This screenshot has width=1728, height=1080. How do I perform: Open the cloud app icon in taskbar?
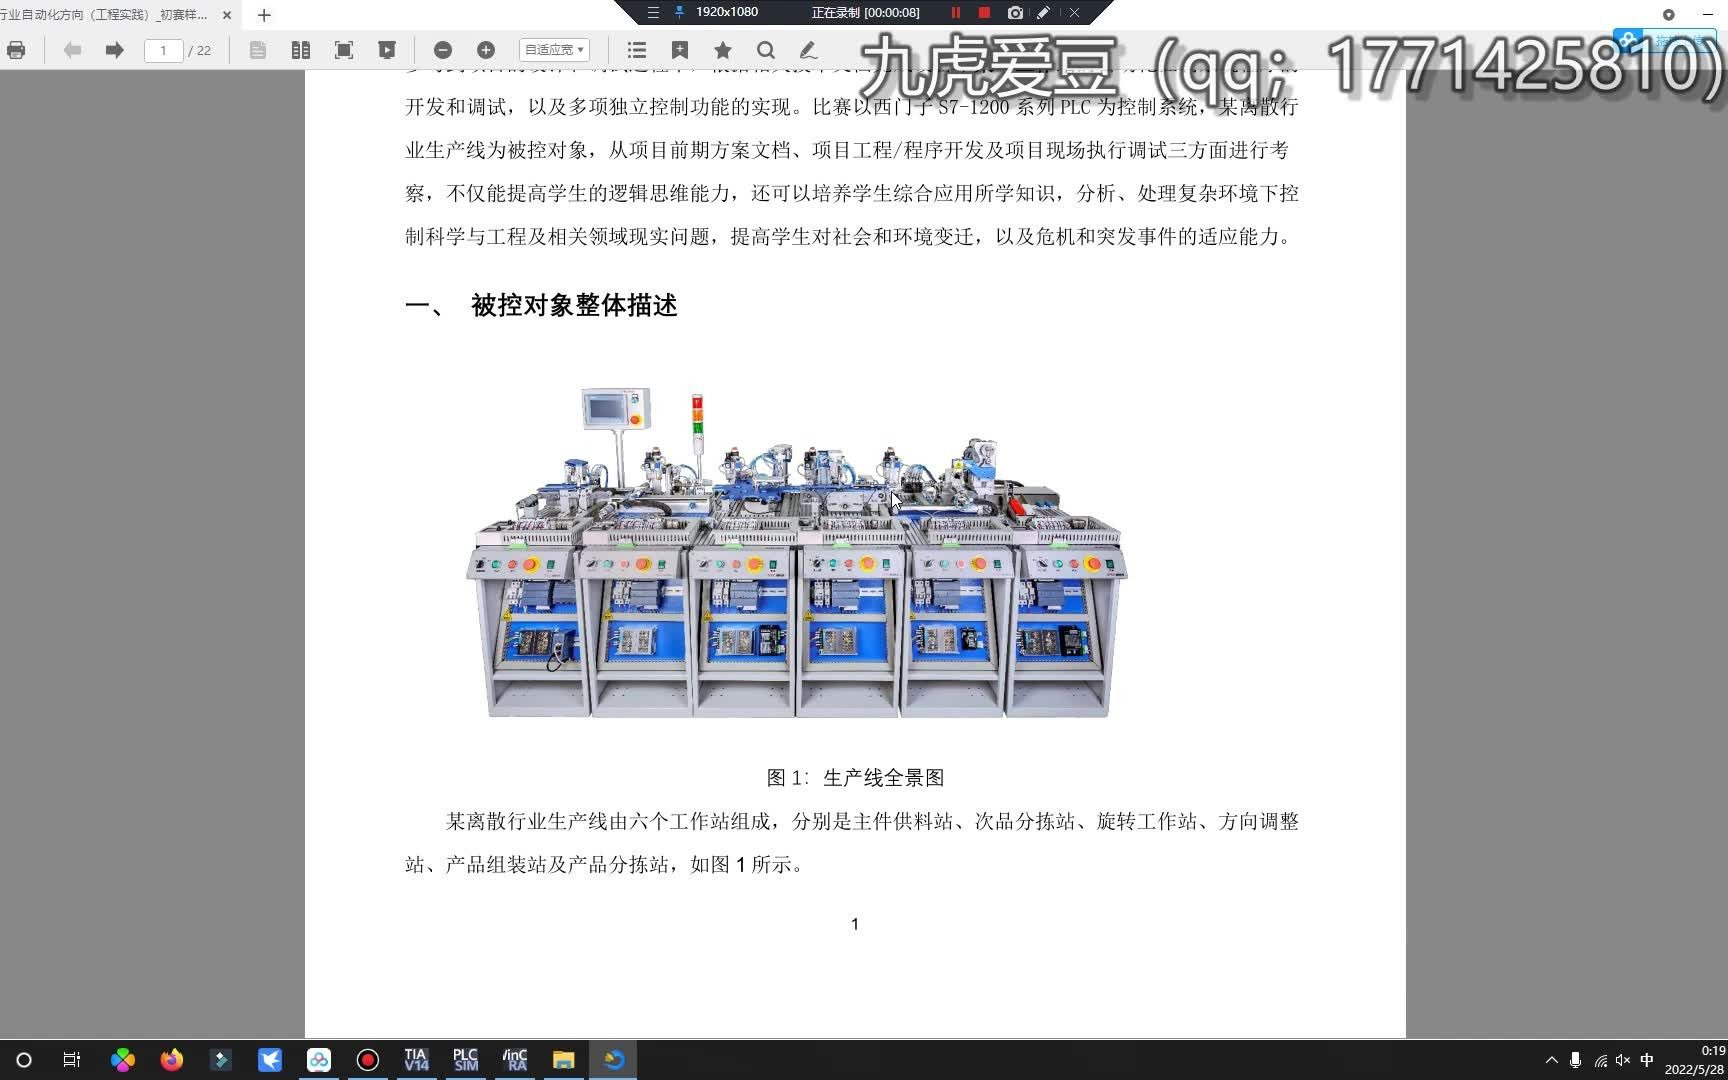(x=319, y=1060)
